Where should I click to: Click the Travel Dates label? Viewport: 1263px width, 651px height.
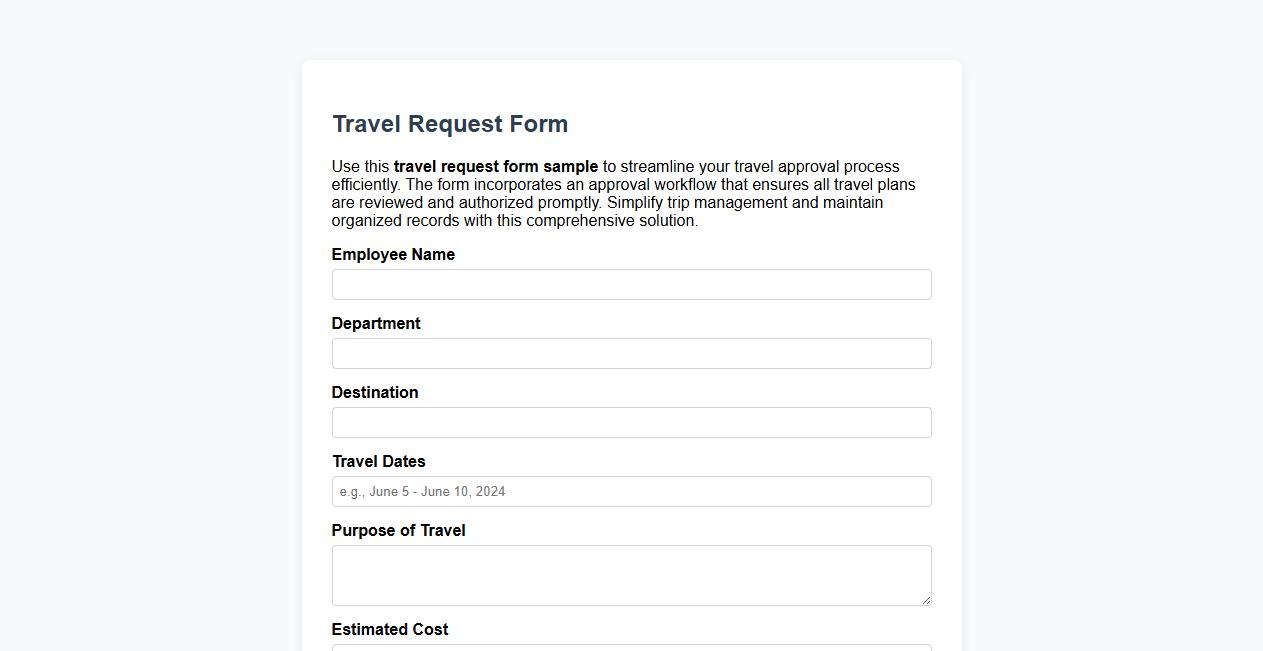(x=378, y=461)
